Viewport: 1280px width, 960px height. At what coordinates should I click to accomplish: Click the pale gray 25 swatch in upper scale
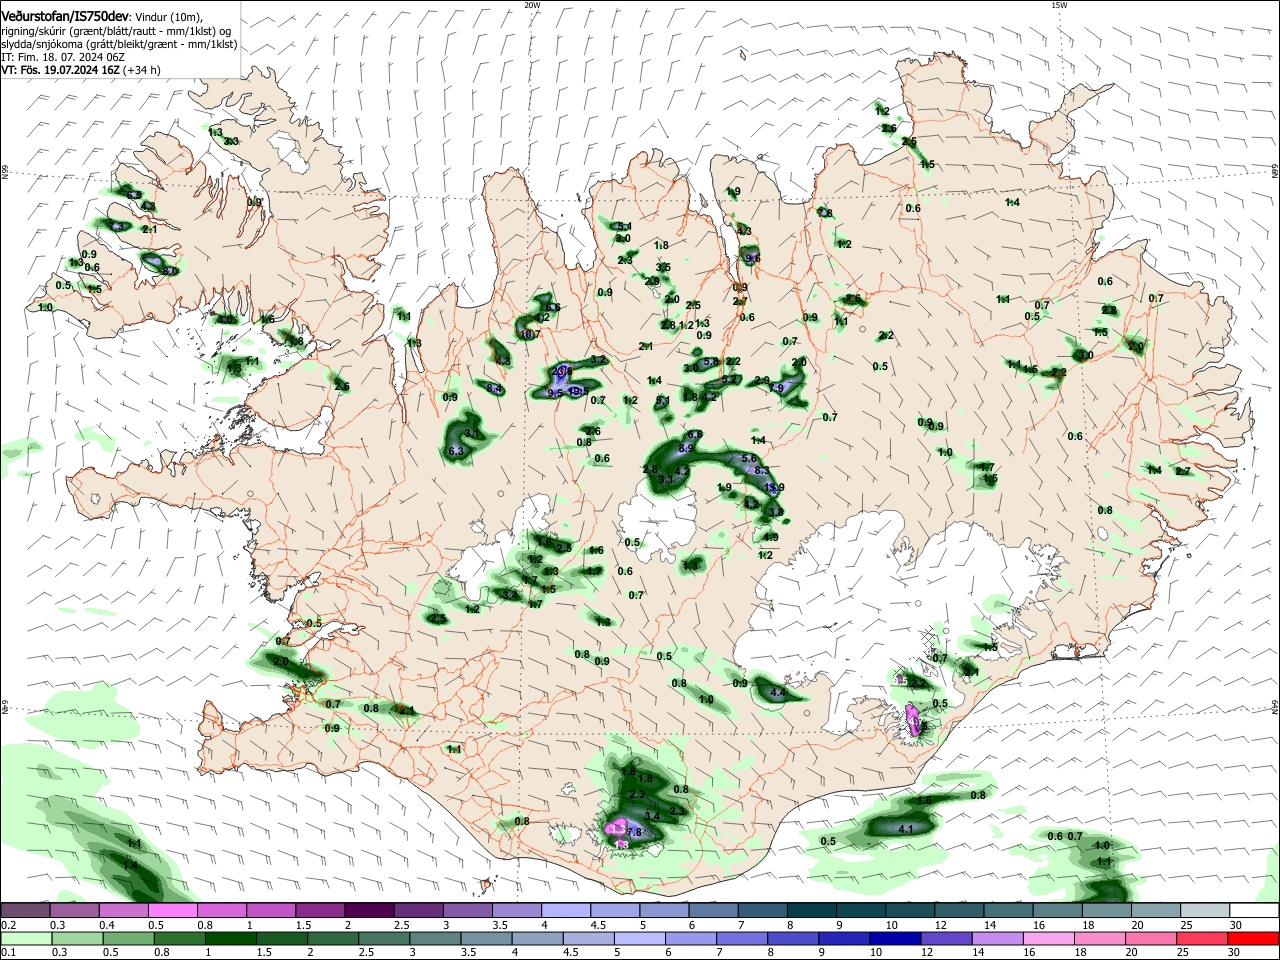[1204, 910]
